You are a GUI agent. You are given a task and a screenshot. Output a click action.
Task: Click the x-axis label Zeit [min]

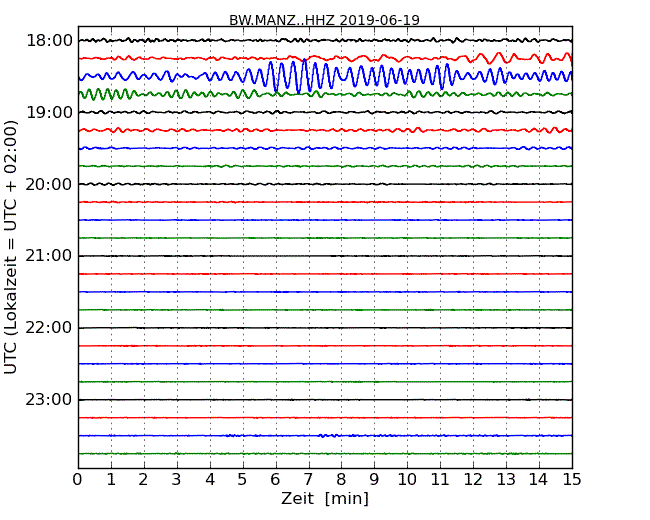click(325, 499)
